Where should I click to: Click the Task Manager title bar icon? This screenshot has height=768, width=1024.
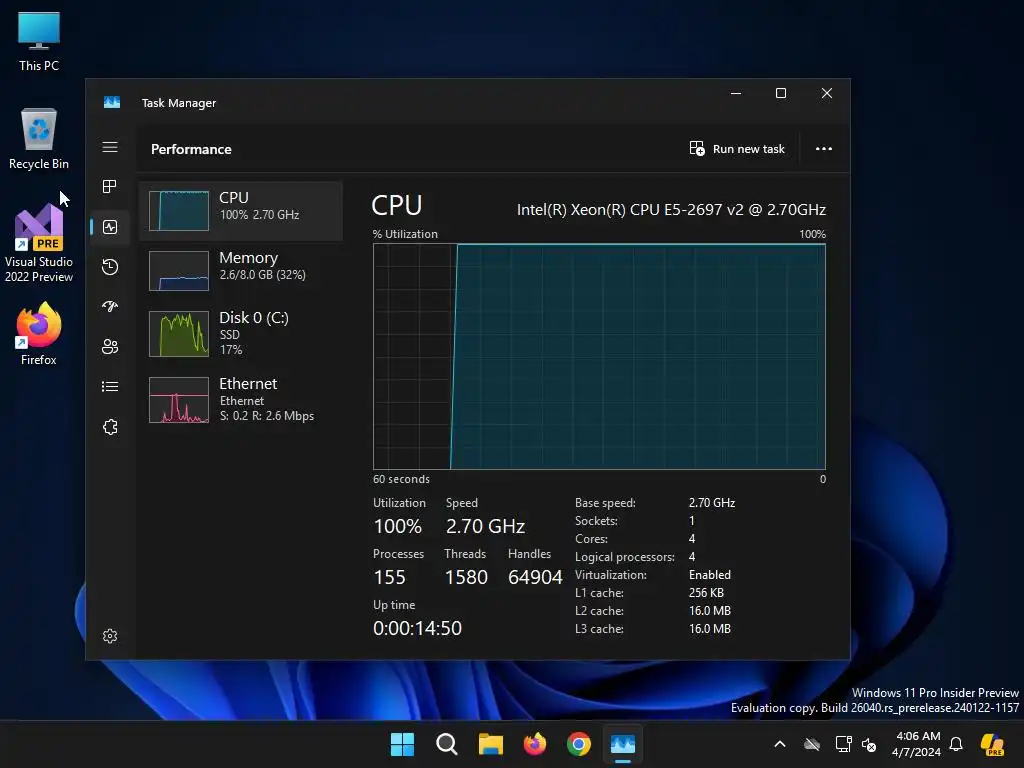tap(112, 103)
